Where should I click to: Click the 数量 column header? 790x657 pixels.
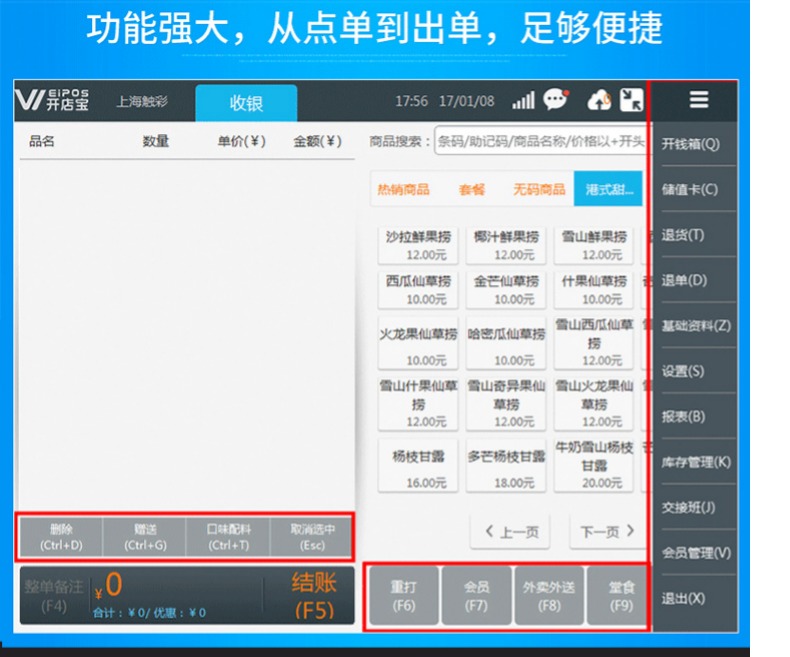point(155,141)
